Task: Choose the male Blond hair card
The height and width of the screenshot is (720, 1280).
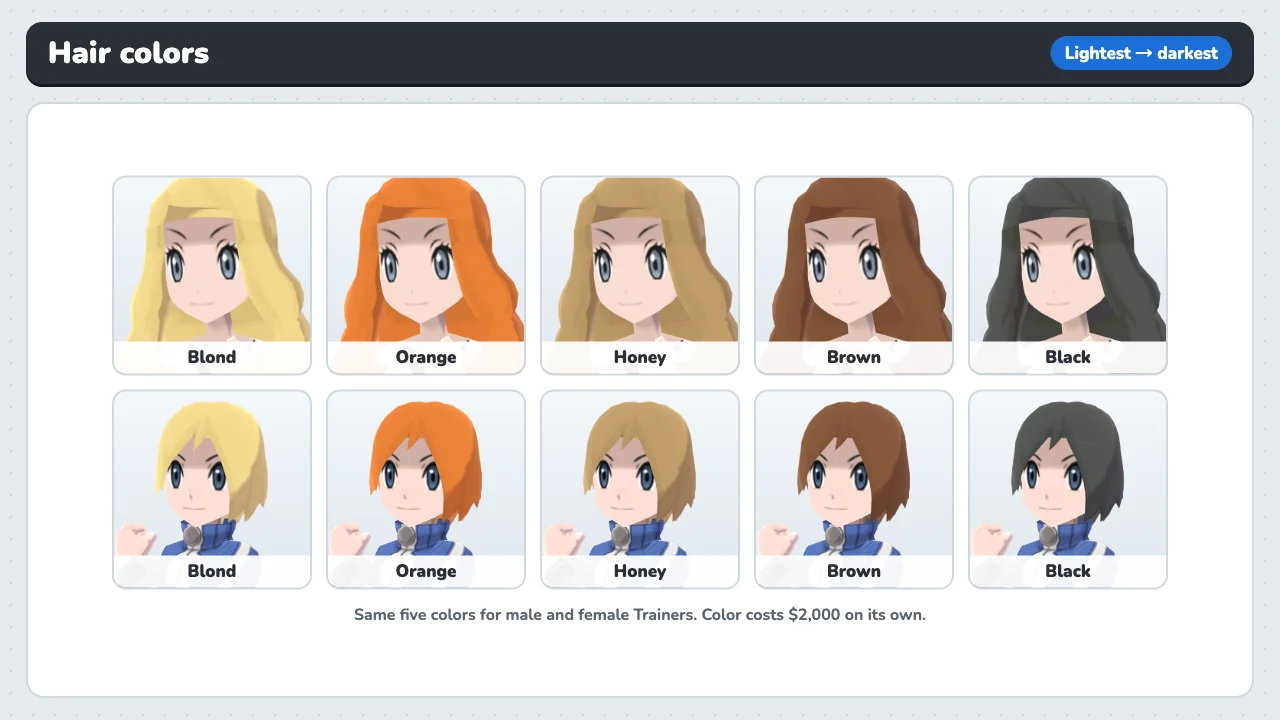Action: (212, 489)
